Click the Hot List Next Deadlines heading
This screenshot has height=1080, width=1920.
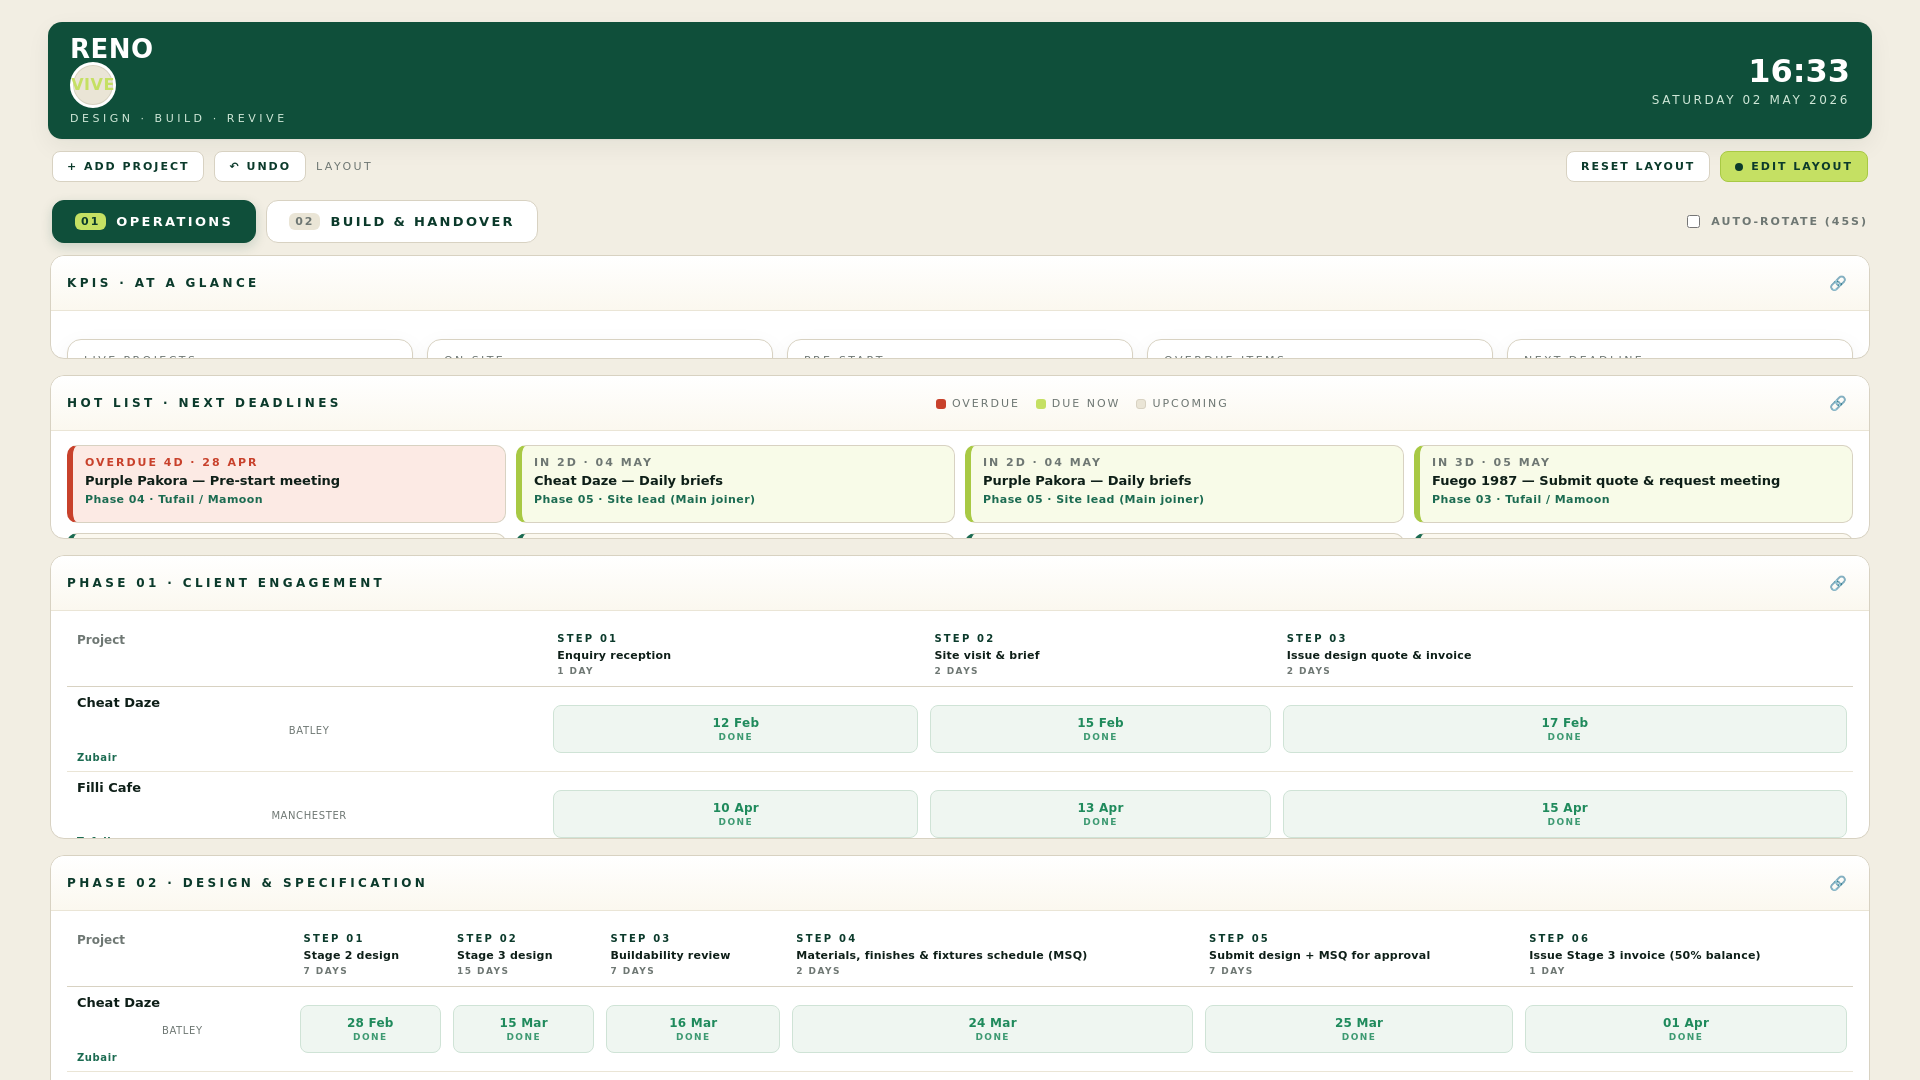203,403
